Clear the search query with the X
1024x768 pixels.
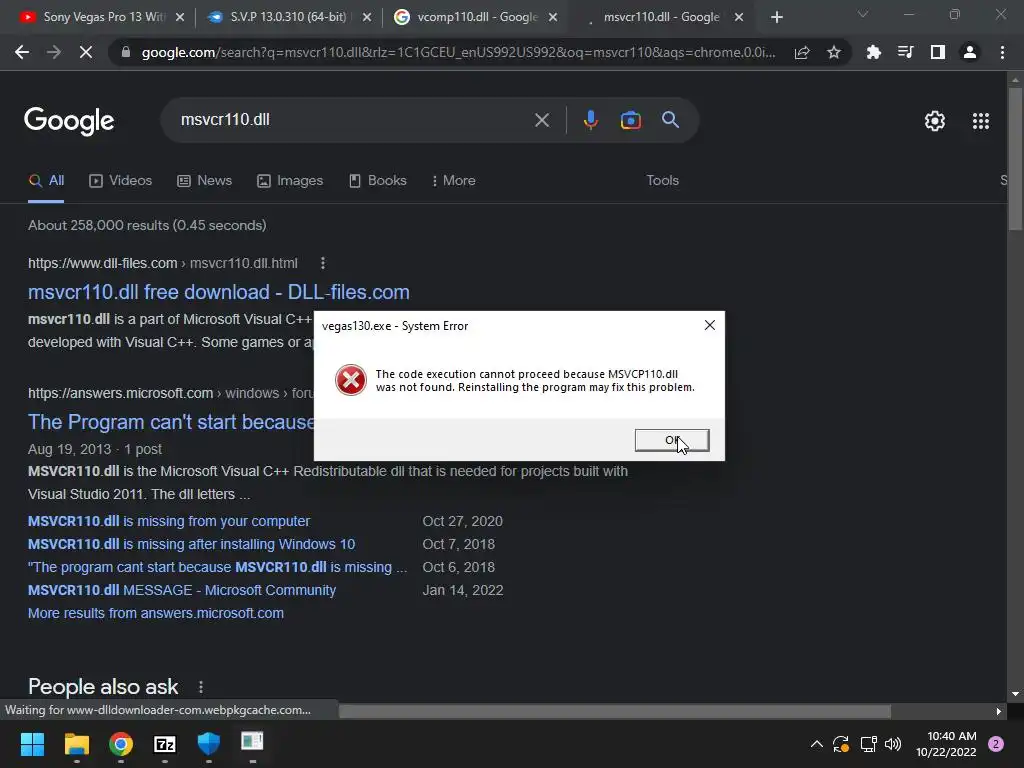click(542, 120)
